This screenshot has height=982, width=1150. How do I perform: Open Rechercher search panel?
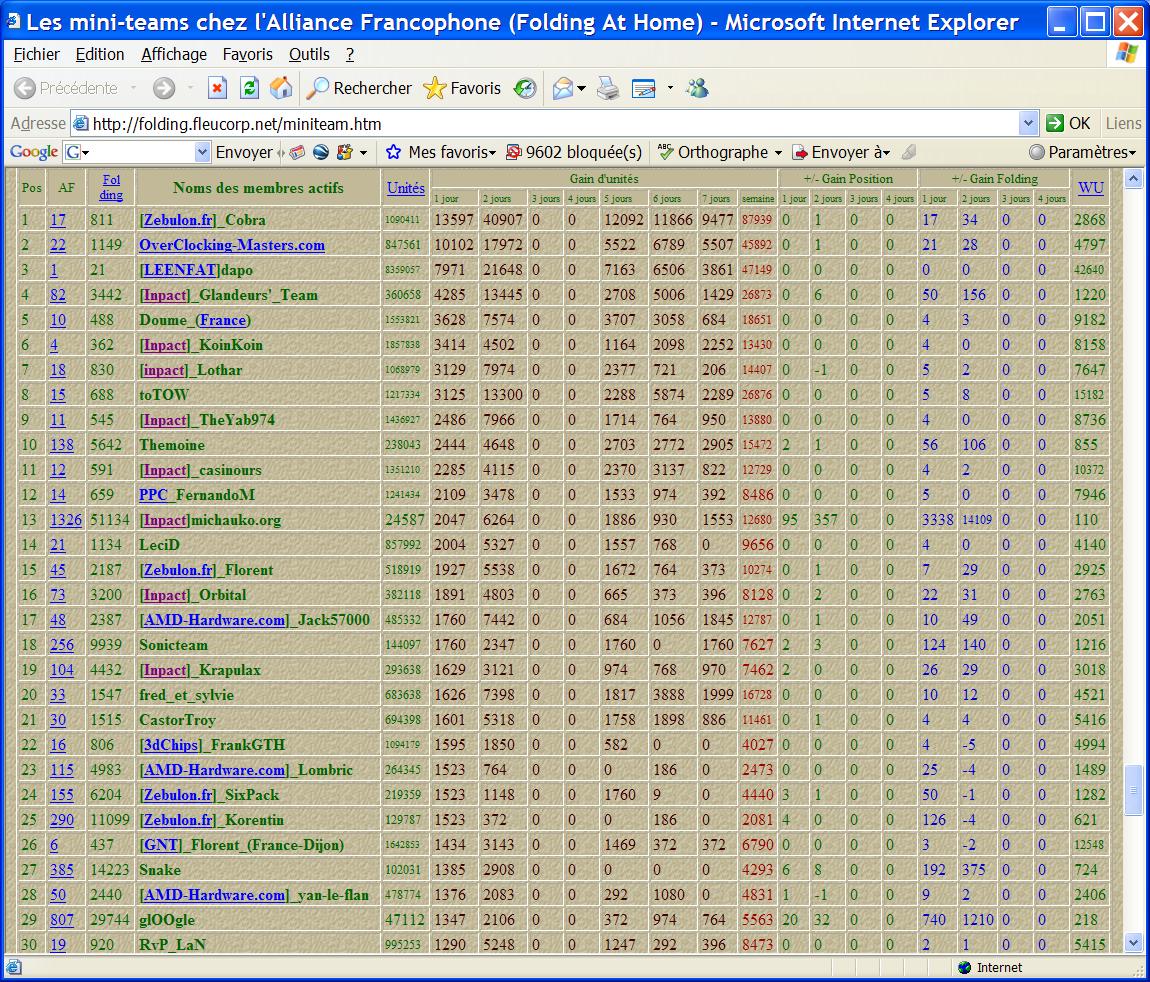click(x=359, y=88)
